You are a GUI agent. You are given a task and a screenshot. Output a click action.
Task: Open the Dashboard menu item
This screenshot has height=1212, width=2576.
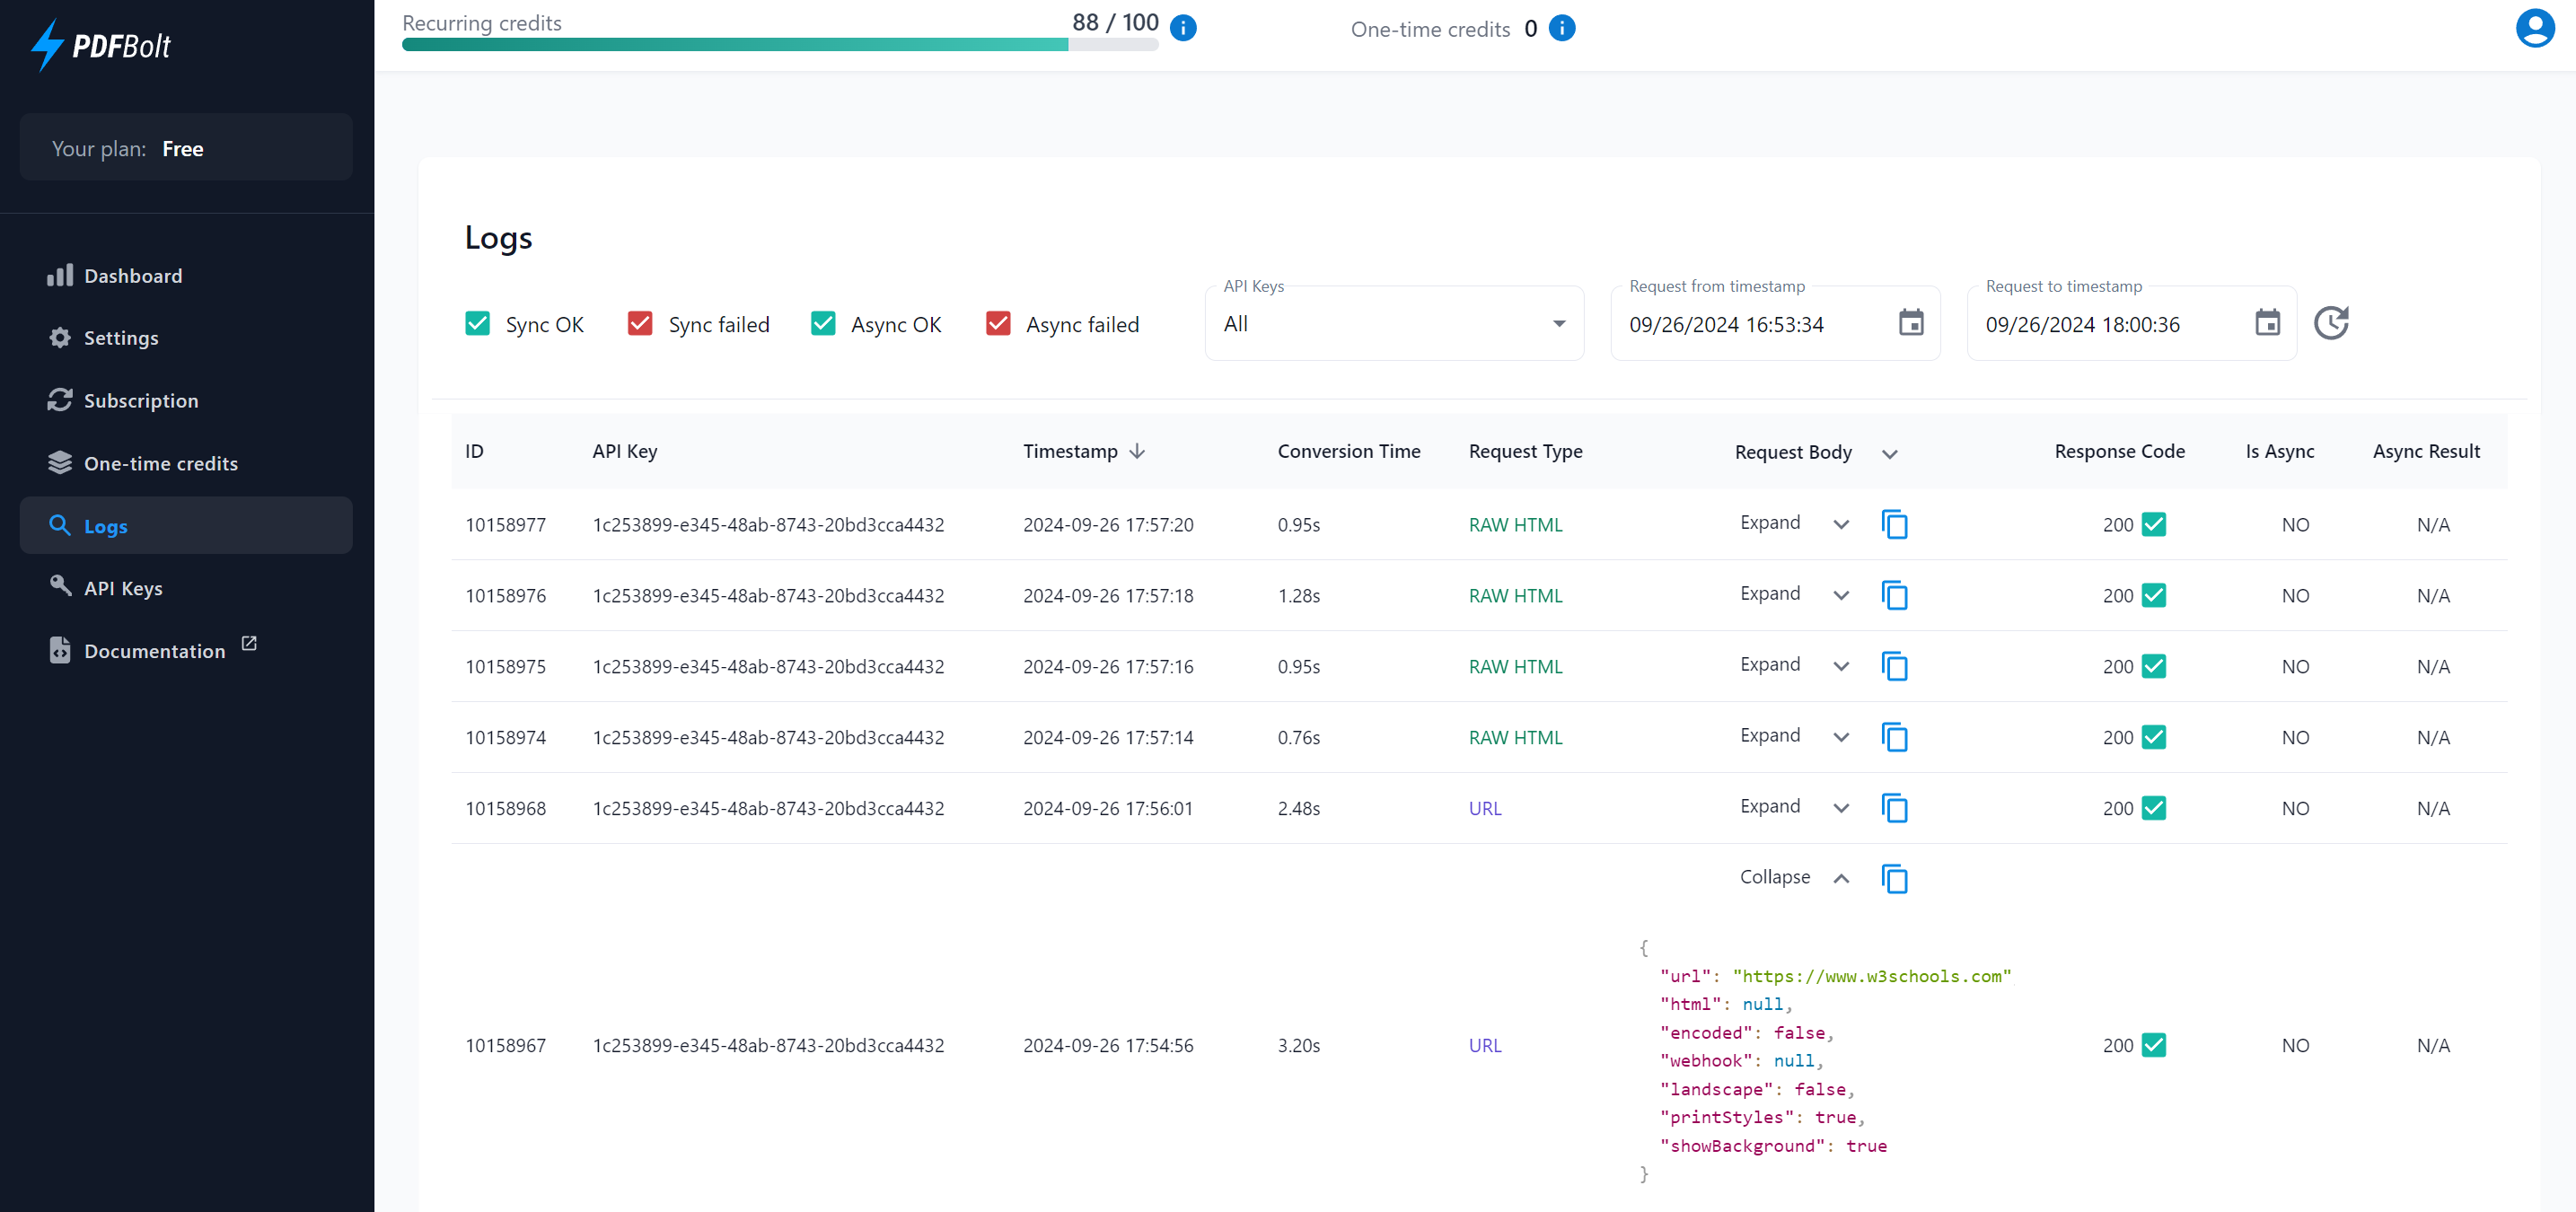[x=186, y=275]
